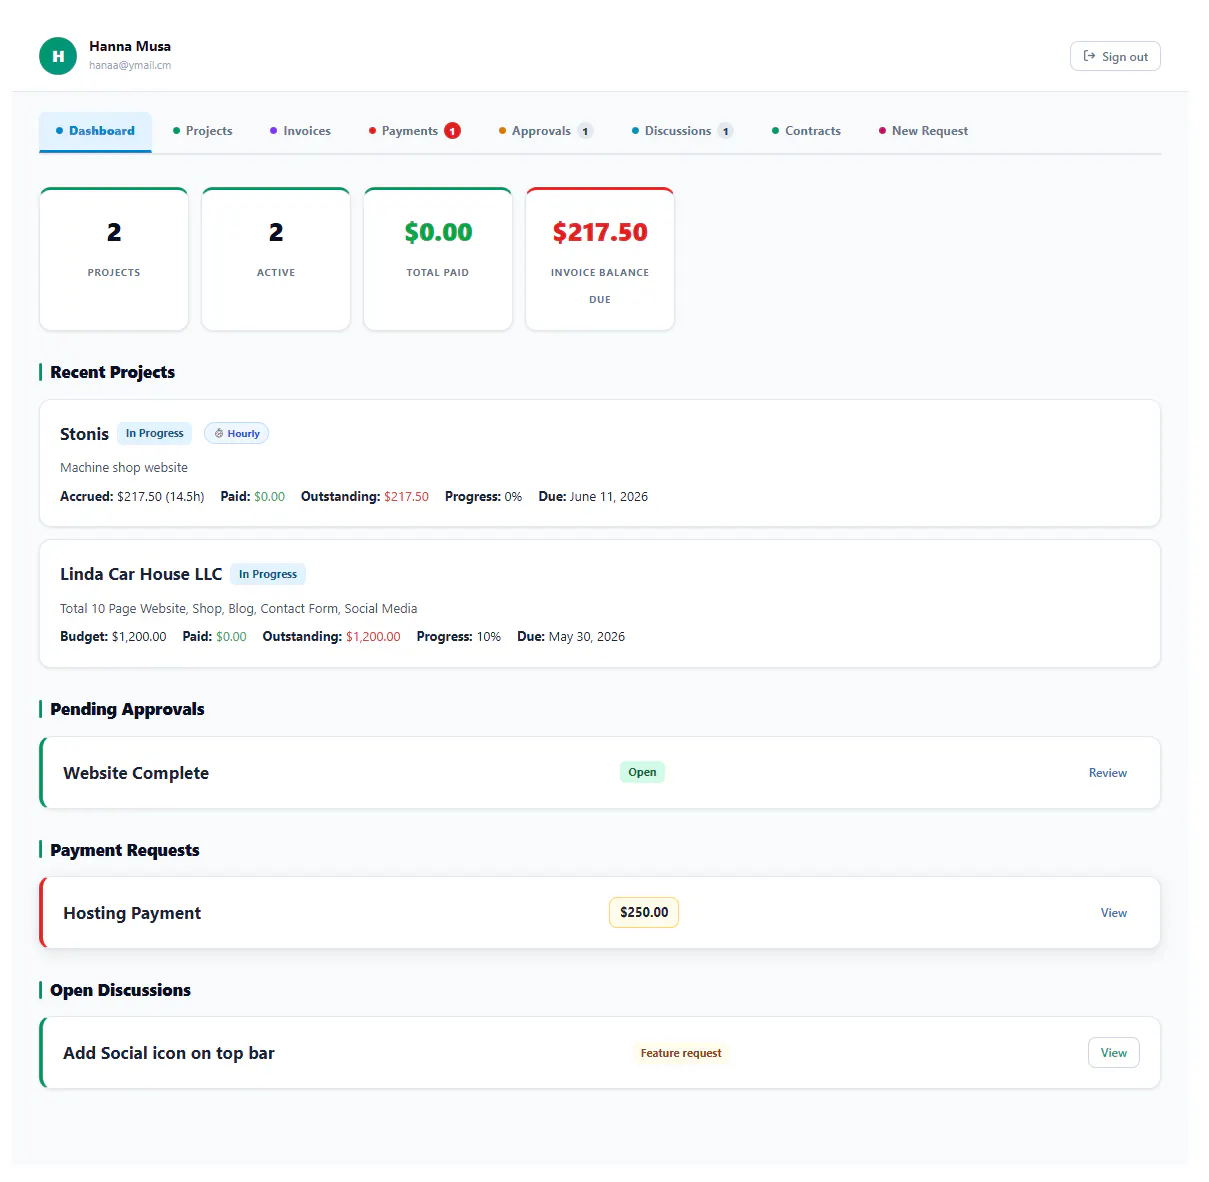1209x1182 pixels.
Task: Click the red Payments notification badge
Action: 452,131
